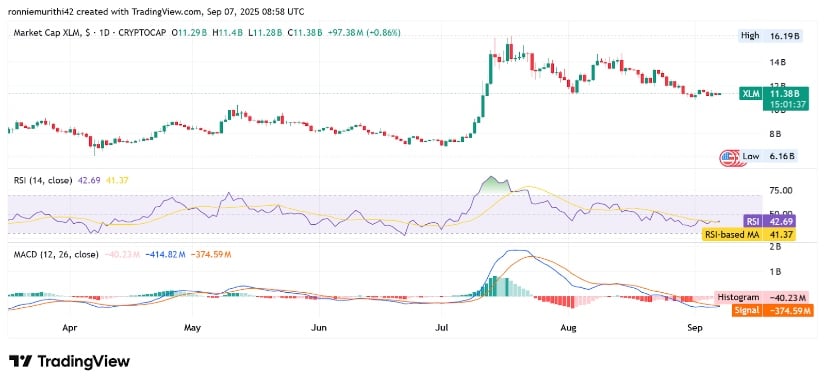This screenshot has width=825, height=384.
Task: Click the 1B MACD axis label
Action: (x=777, y=271)
